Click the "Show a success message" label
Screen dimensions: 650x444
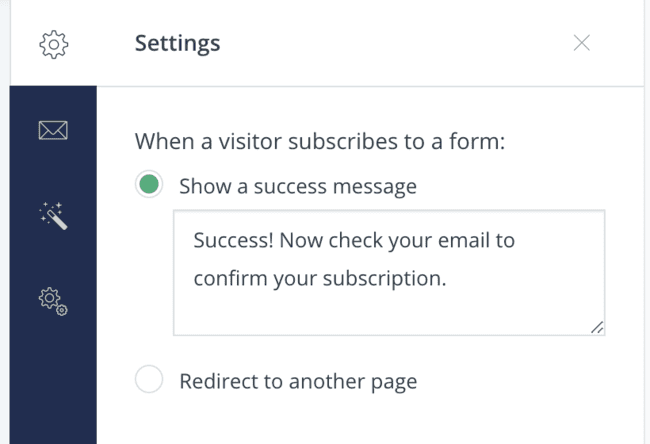(x=298, y=186)
